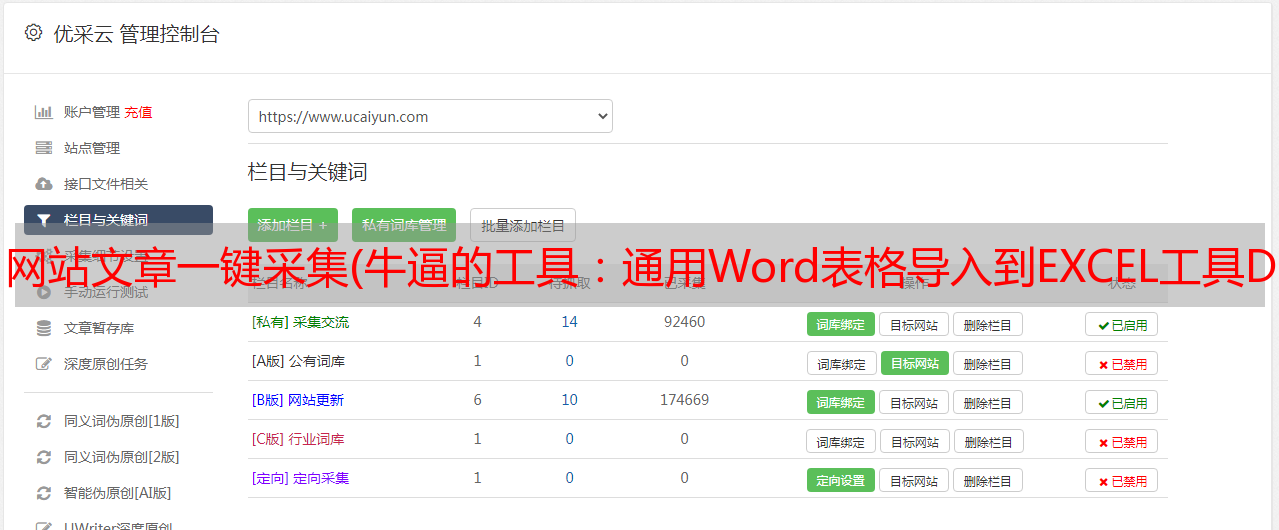
Task: Select the 栏目与关键词 sidebar item
Action: click(x=118, y=220)
